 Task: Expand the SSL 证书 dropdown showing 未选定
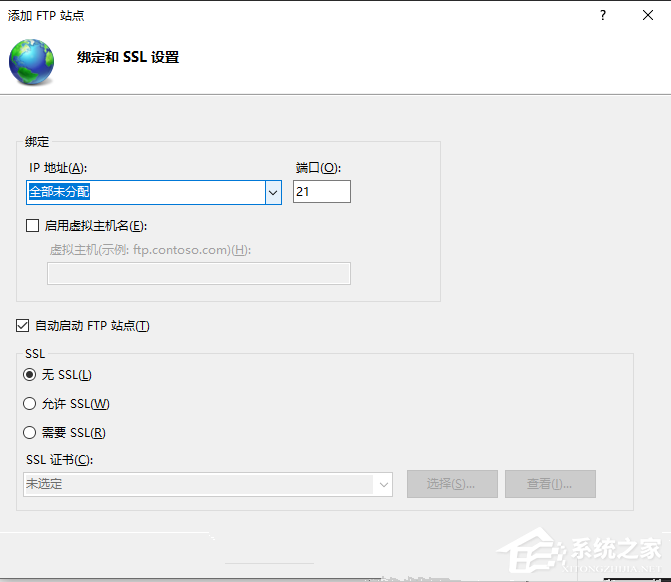(x=208, y=484)
